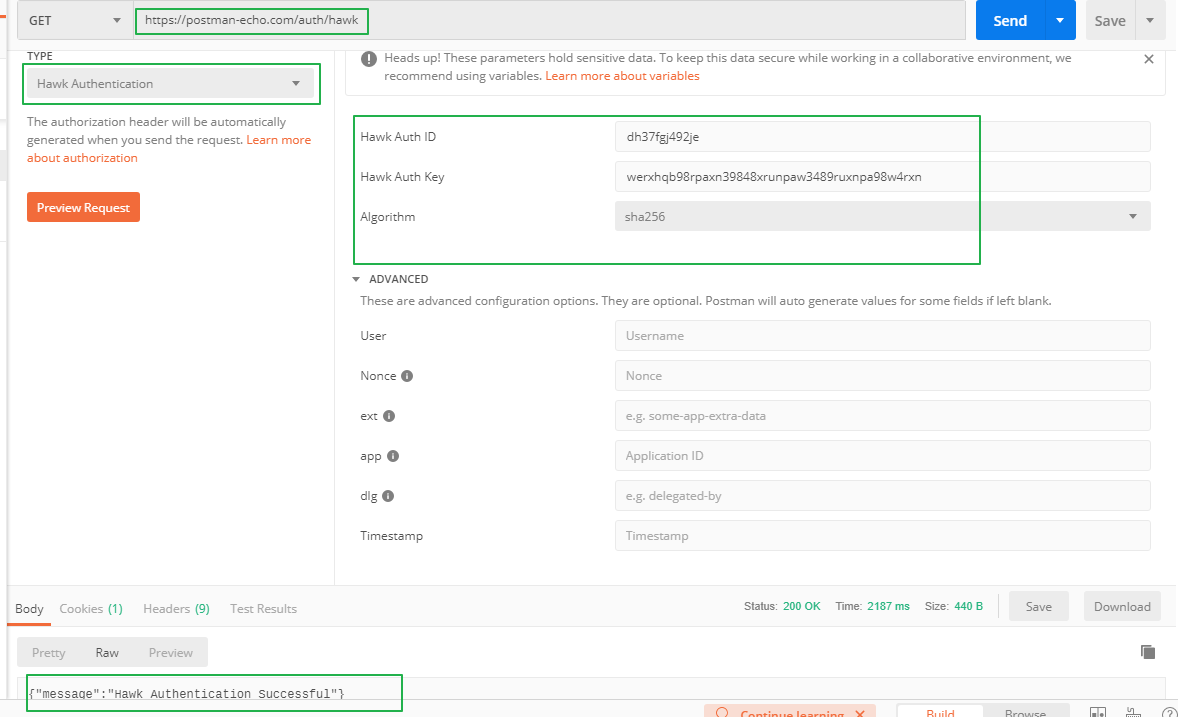
Task: Click the Preview Request button
Action: click(83, 208)
